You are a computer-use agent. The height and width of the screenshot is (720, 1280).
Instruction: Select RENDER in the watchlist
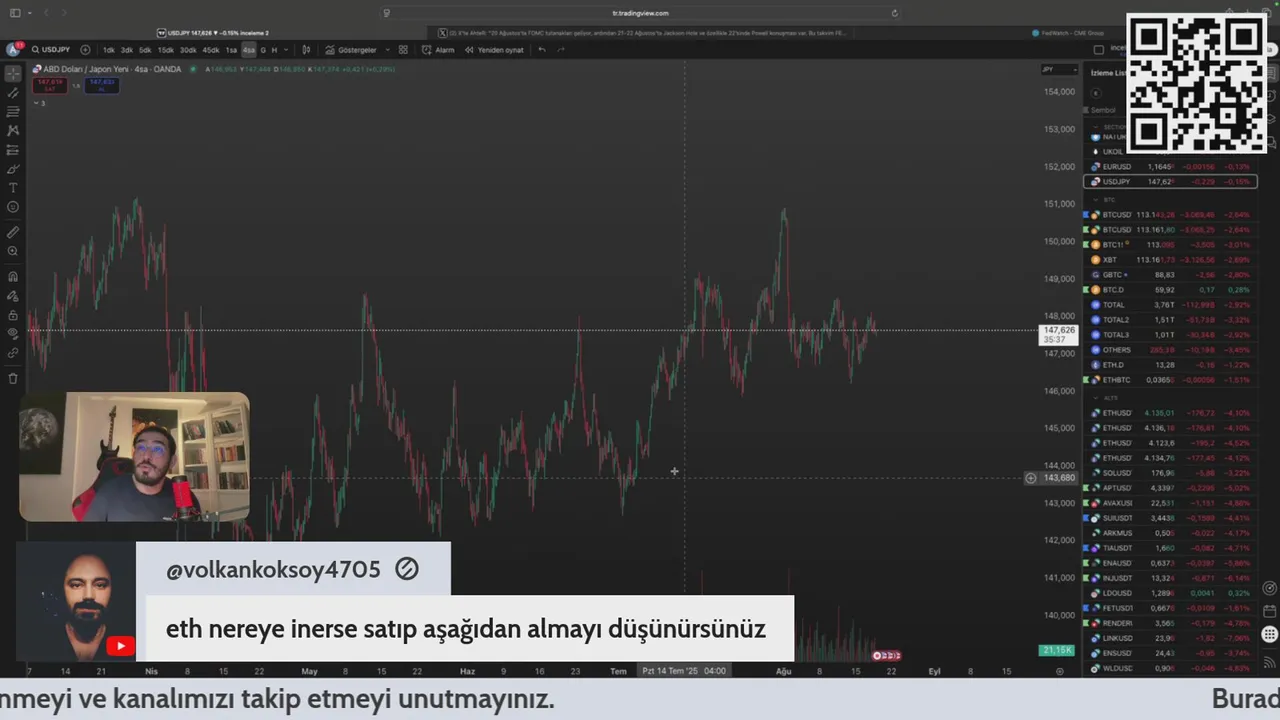click(x=1170, y=623)
